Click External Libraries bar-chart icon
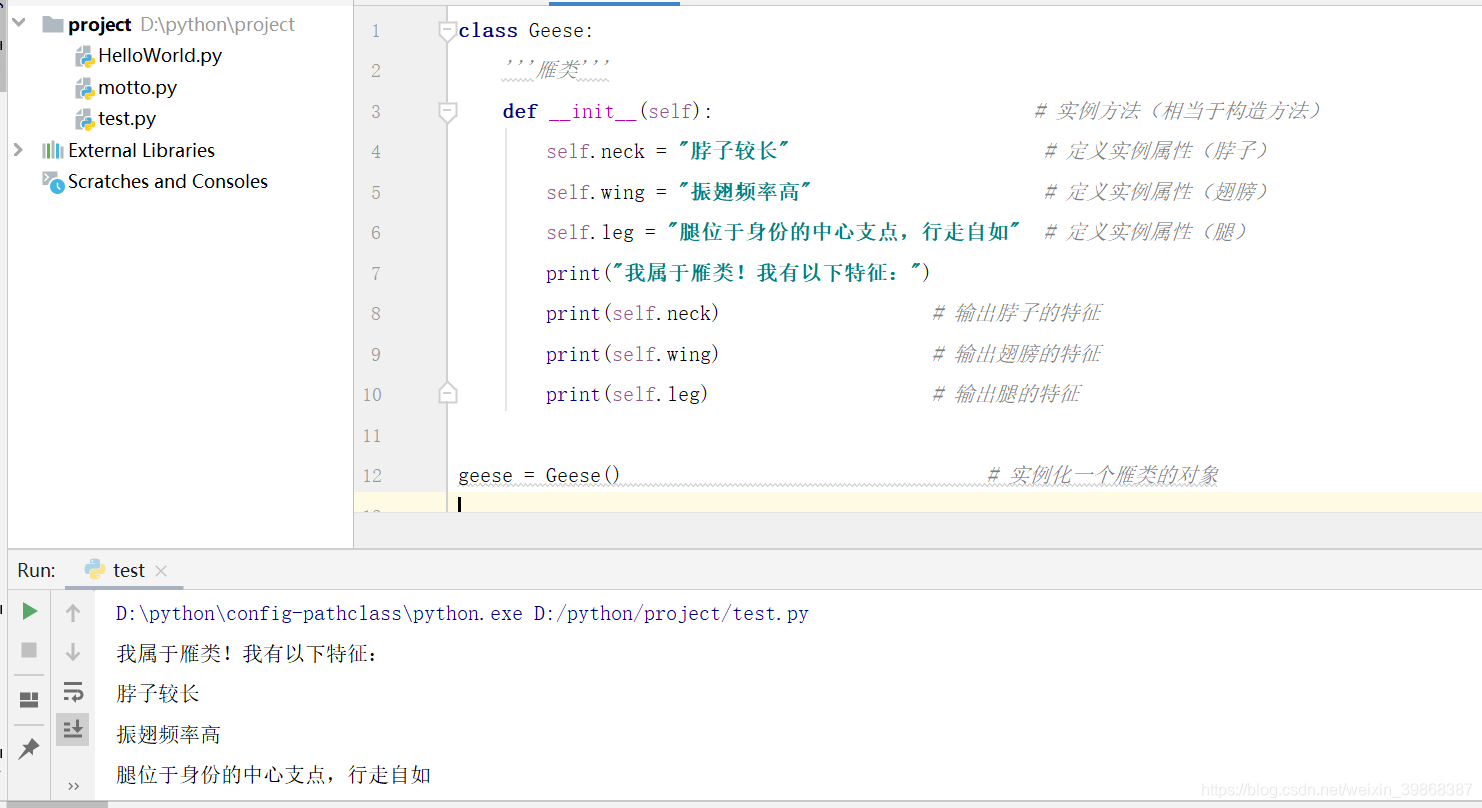The width and height of the screenshot is (1482, 808). pos(52,150)
